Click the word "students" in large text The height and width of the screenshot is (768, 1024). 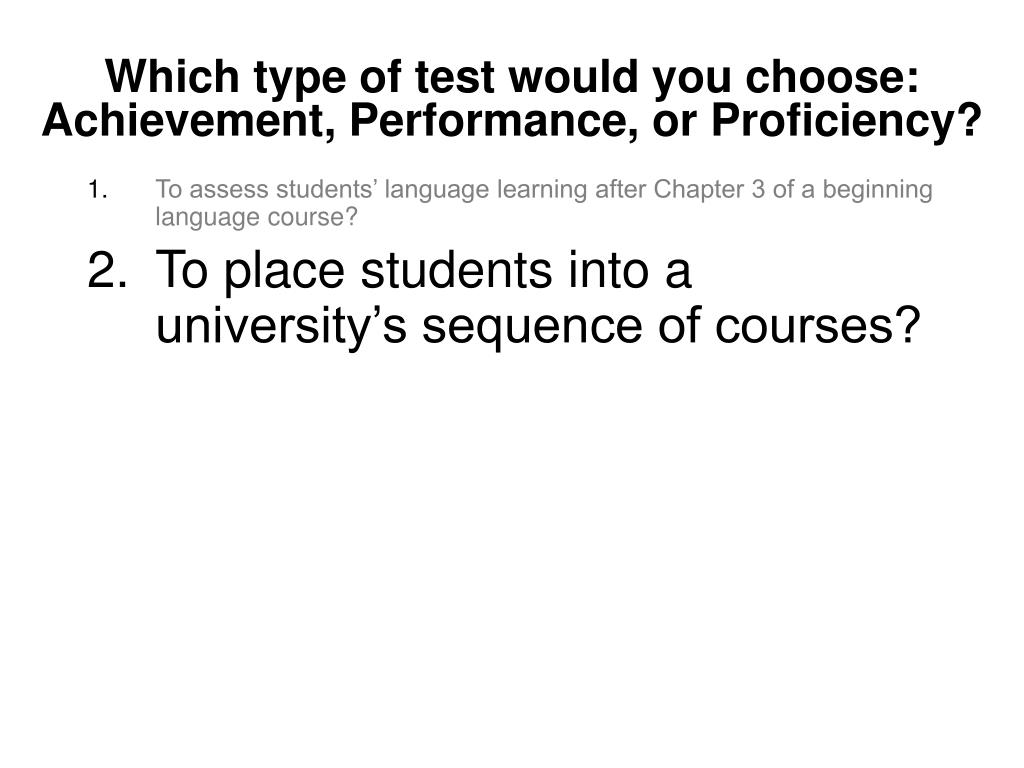pyautogui.click(x=456, y=270)
